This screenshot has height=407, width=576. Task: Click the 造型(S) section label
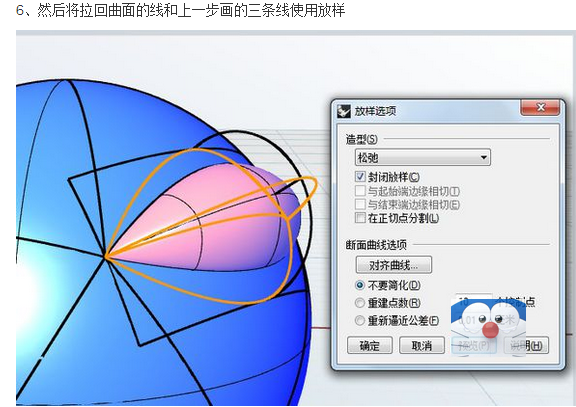tap(361, 139)
